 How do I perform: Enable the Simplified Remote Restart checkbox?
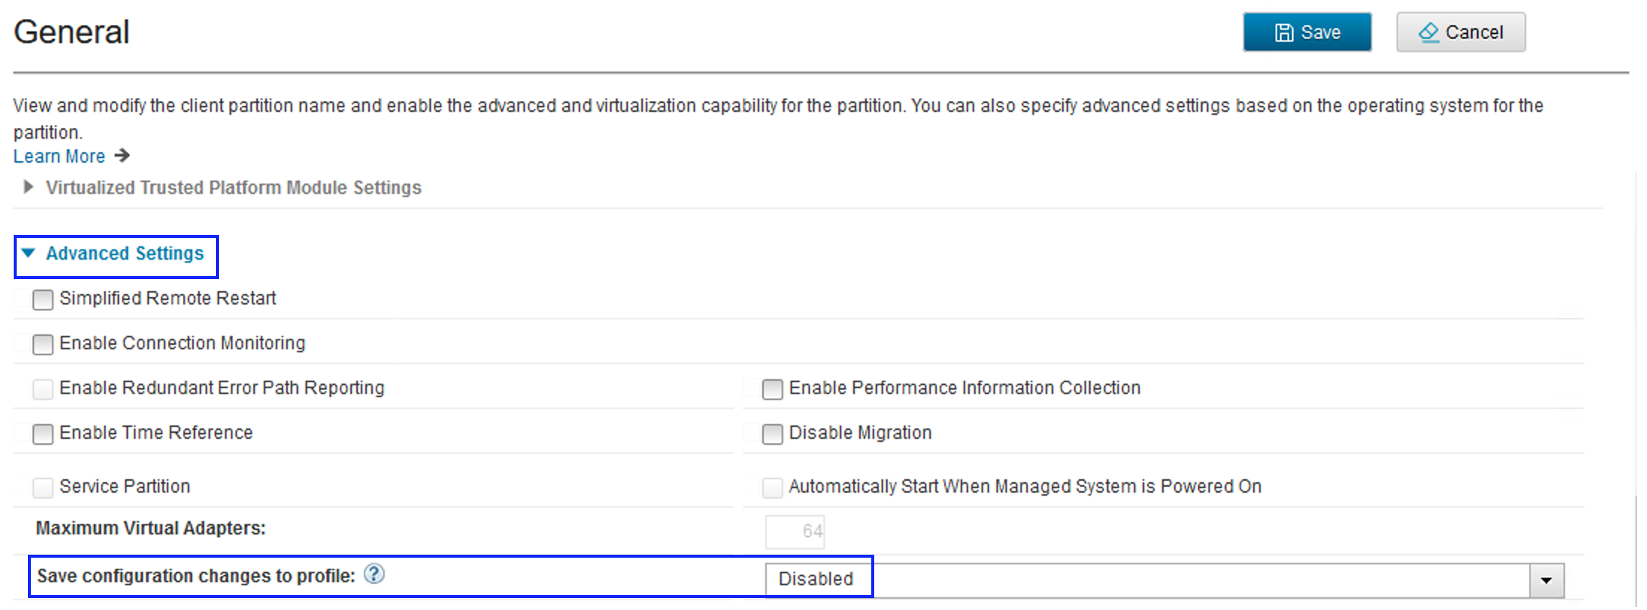click(x=43, y=299)
